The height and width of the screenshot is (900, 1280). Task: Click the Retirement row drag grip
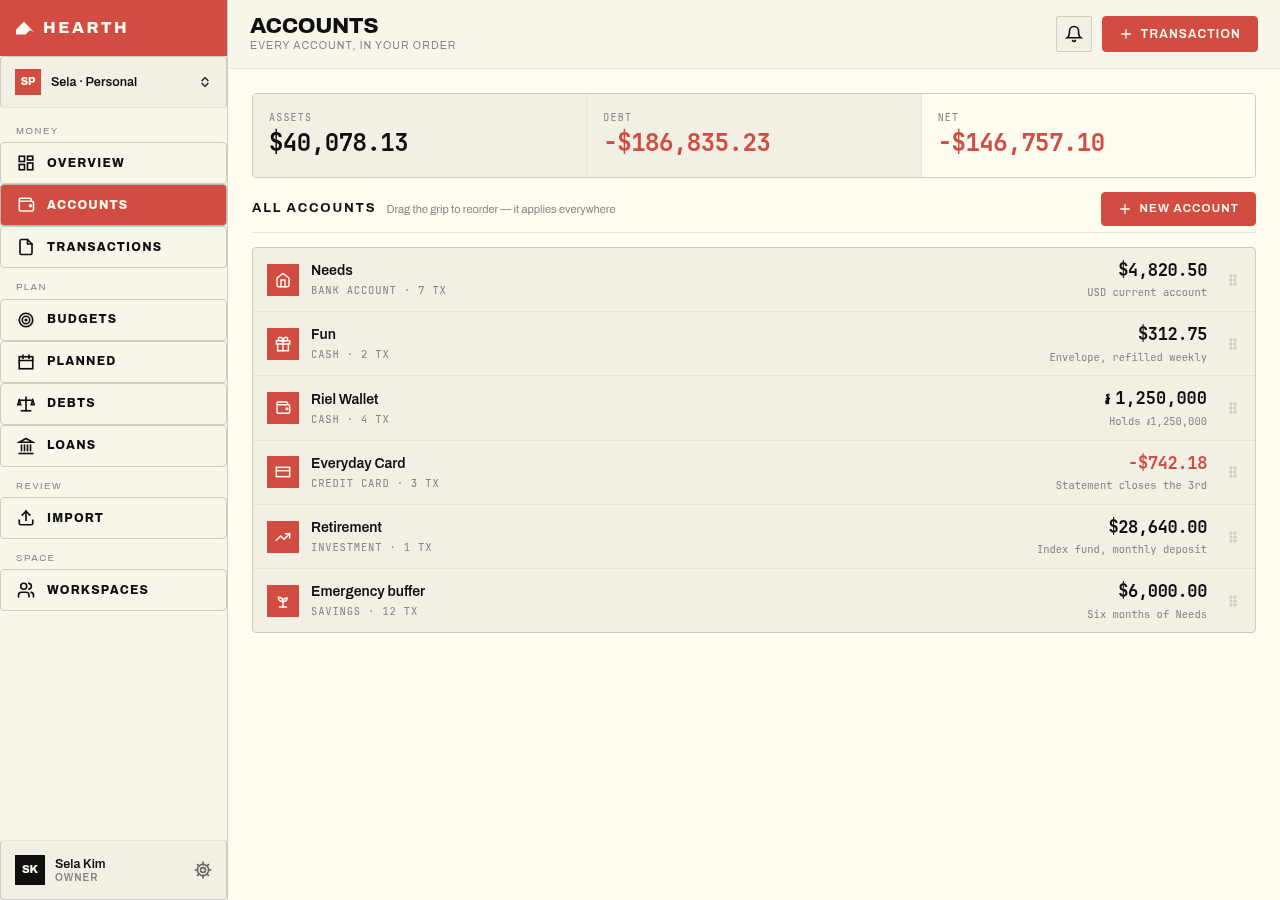click(1233, 537)
